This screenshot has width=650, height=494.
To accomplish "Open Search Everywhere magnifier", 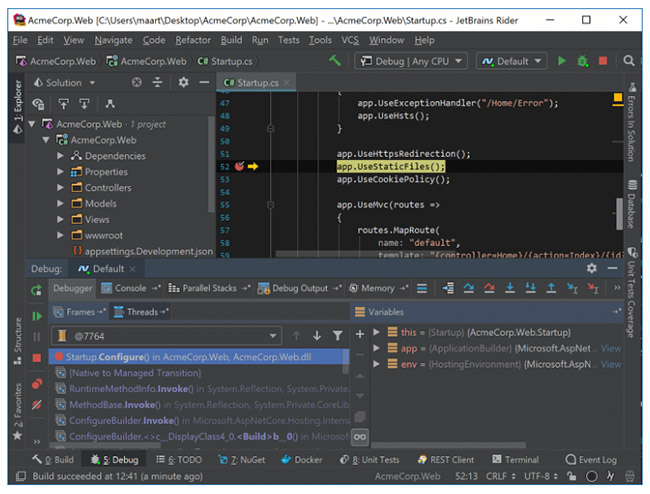I will click(x=629, y=61).
